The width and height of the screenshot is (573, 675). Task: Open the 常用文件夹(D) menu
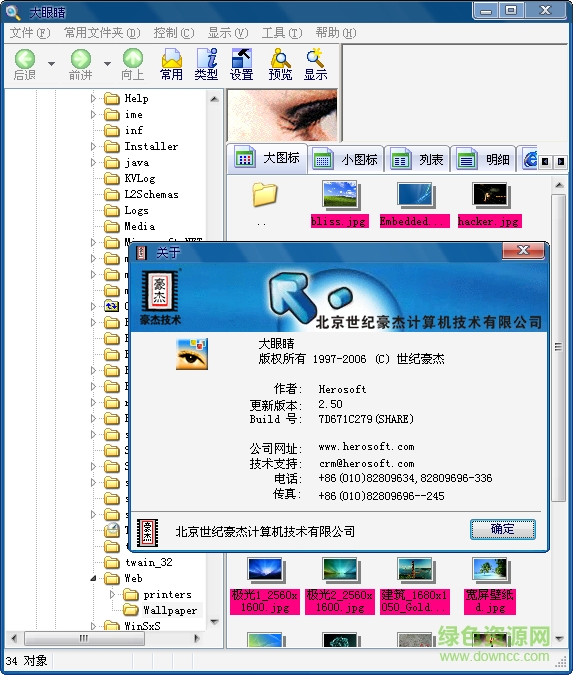coord(102,33)
